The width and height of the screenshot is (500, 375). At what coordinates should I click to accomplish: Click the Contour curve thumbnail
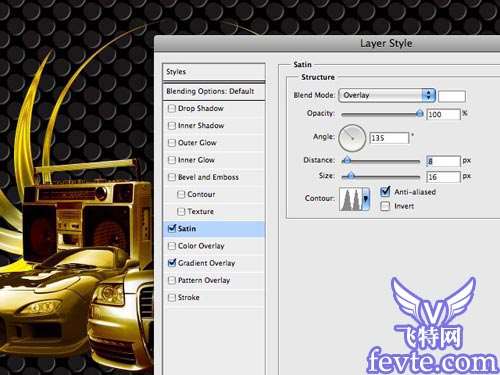(351, 199)
